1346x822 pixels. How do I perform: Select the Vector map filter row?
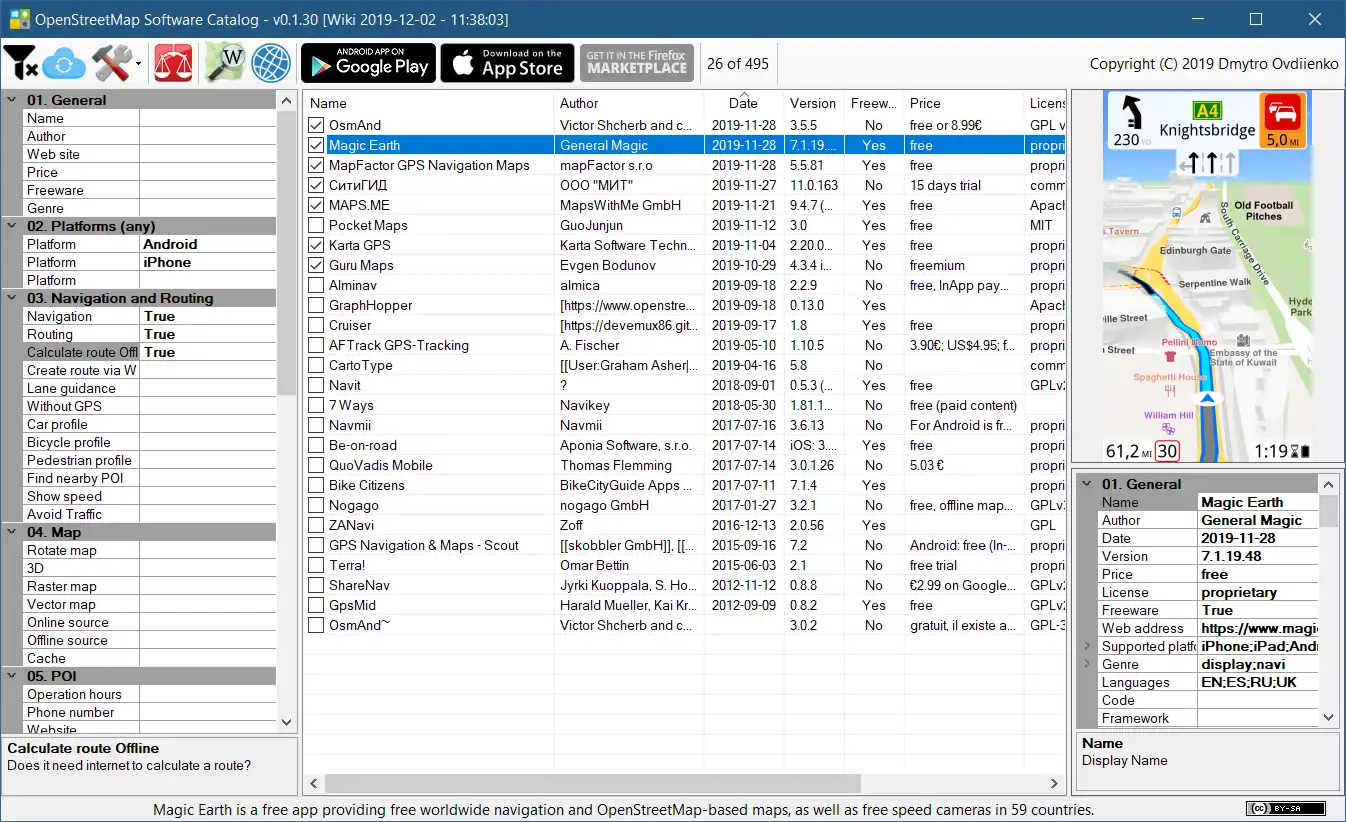[x=150, y=604]
